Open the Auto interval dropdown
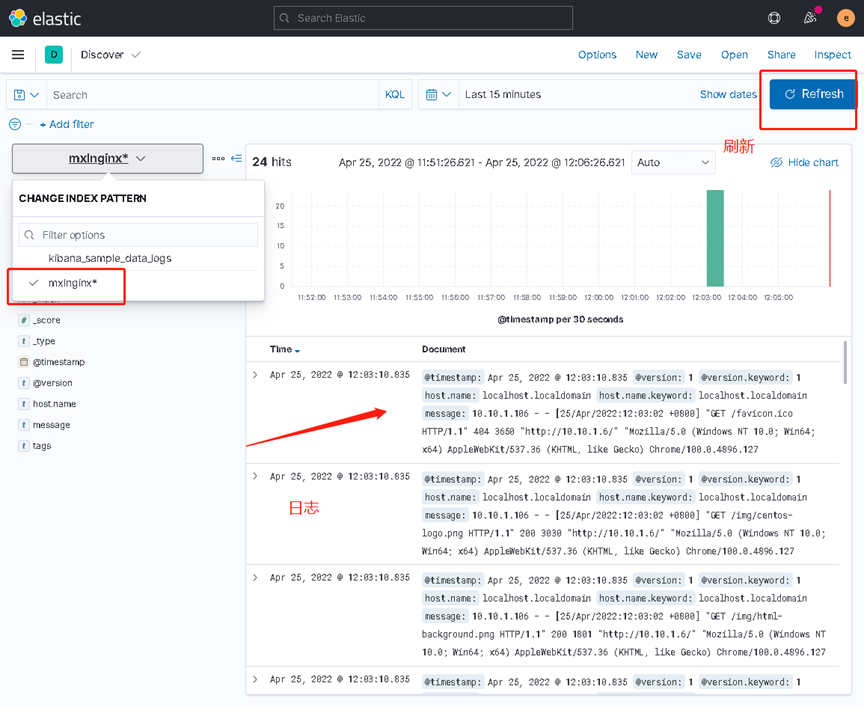864x707 pixels. click(673, 163)
